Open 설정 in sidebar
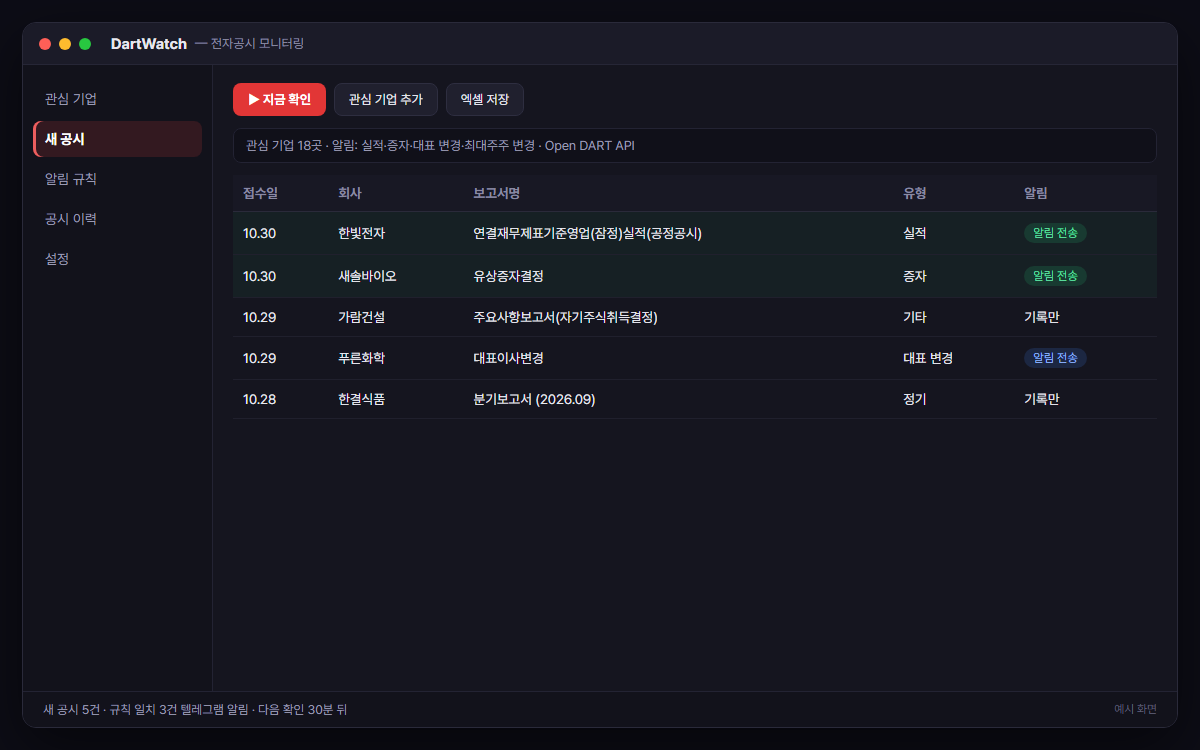This screenshot has width=1200, height=750. coord(118,259)
